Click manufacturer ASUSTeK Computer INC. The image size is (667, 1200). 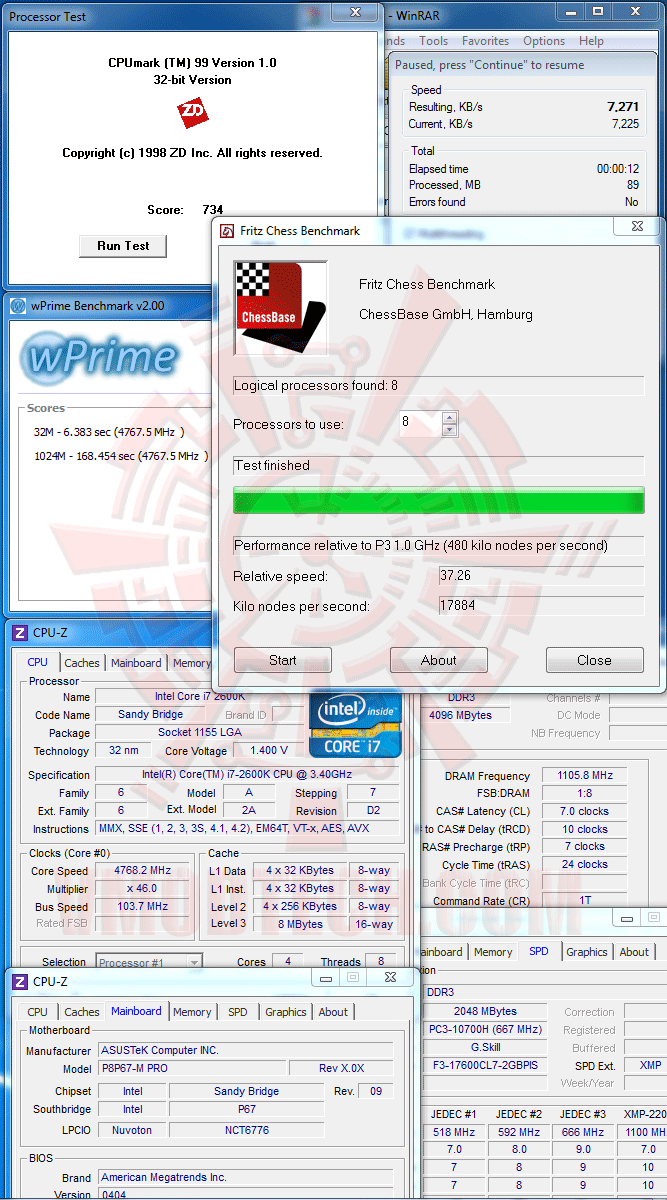(x=245, y=1050)
